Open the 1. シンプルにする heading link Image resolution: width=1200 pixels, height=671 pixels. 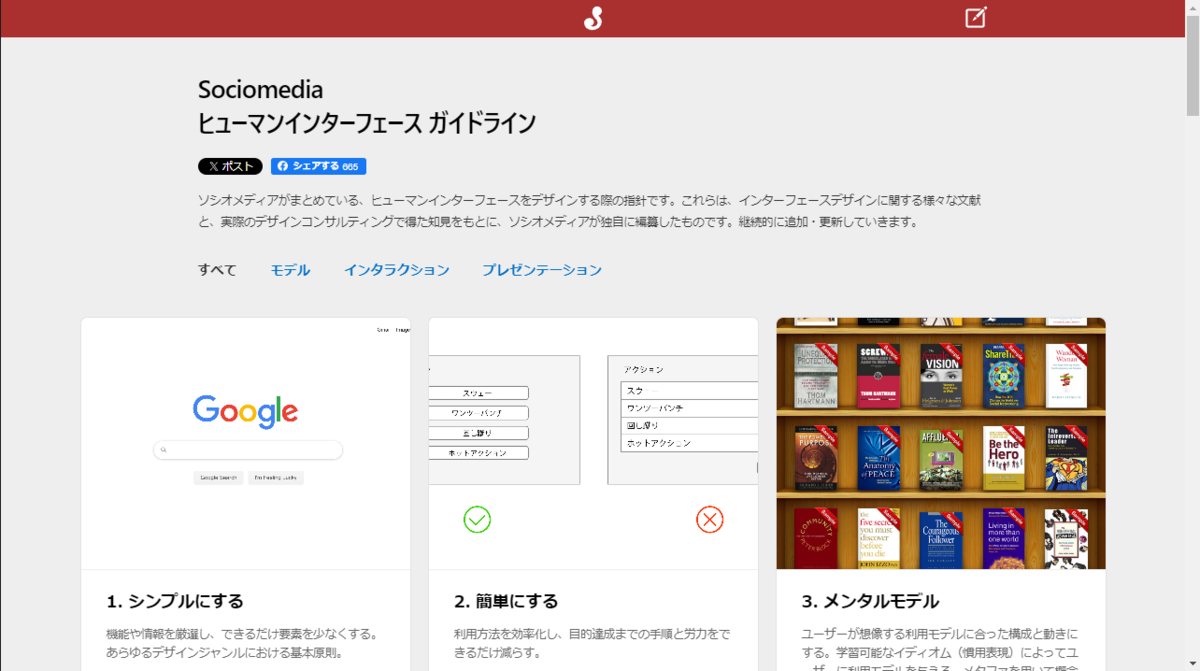click(175, 601)
